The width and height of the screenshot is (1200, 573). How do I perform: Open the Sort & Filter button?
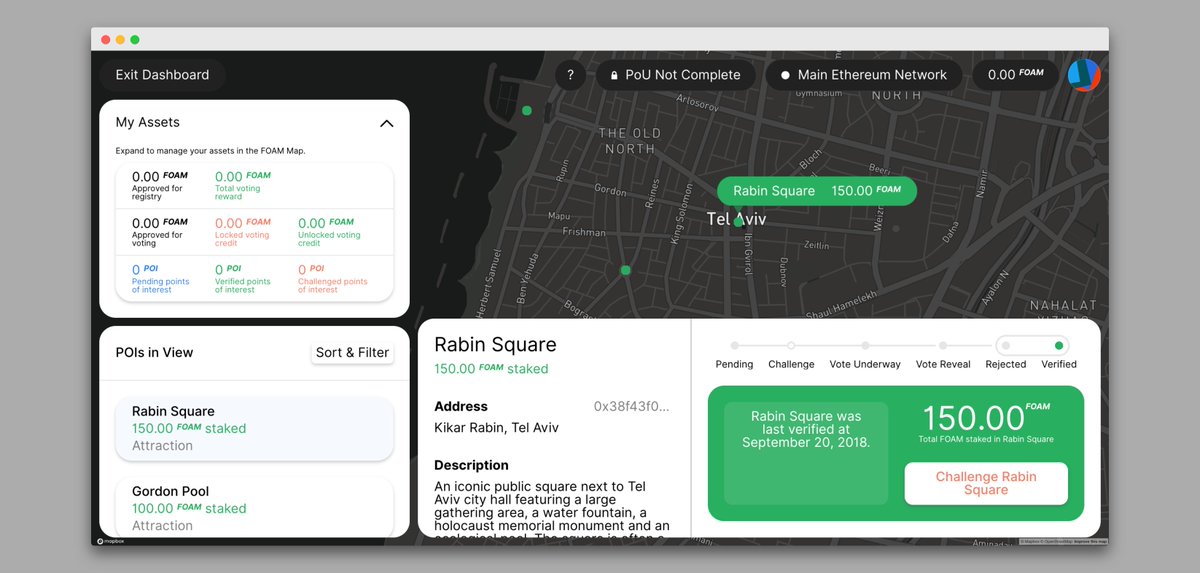pos(352,352)
